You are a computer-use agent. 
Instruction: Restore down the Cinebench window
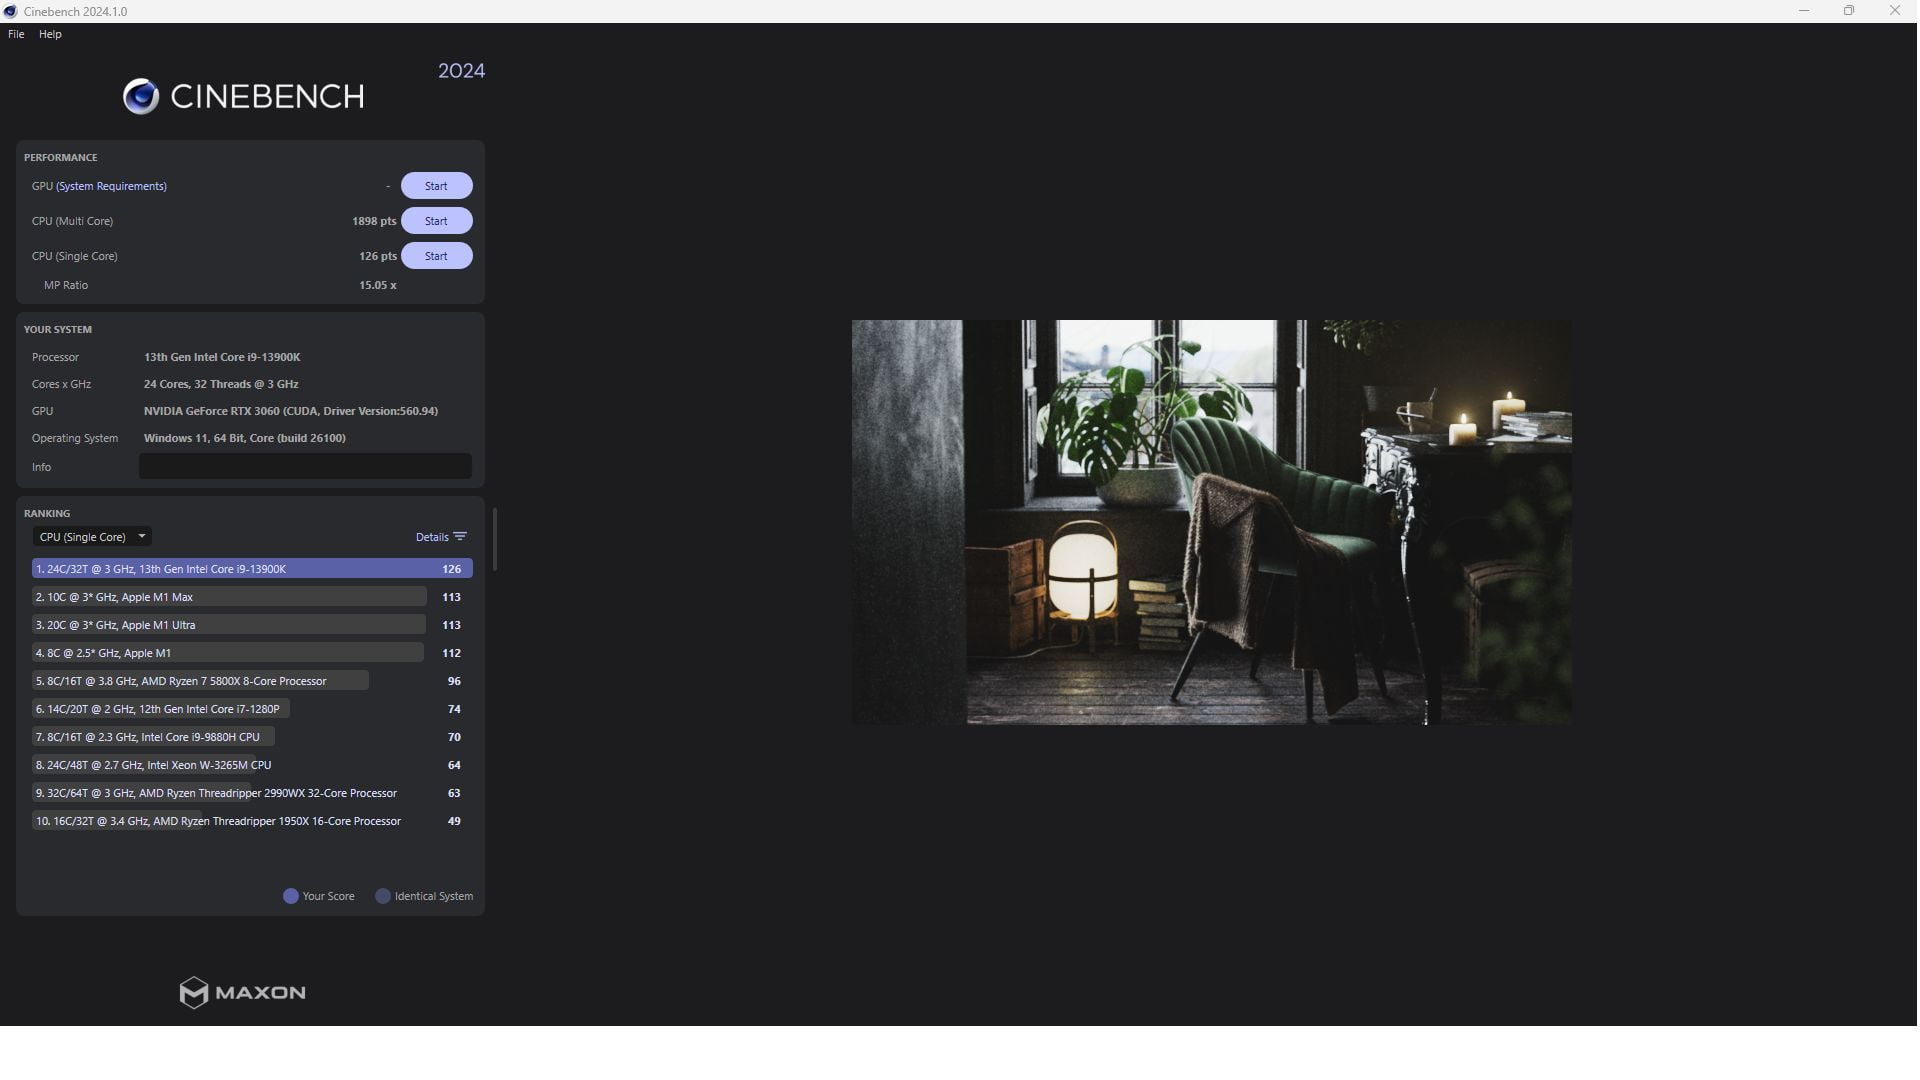coord(1849,11)
